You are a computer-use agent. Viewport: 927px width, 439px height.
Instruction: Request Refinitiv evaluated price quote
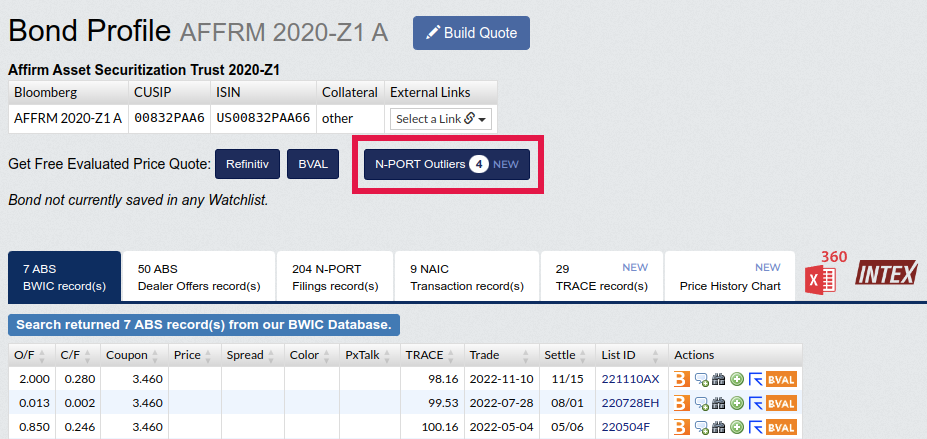(x=247, y=164)
